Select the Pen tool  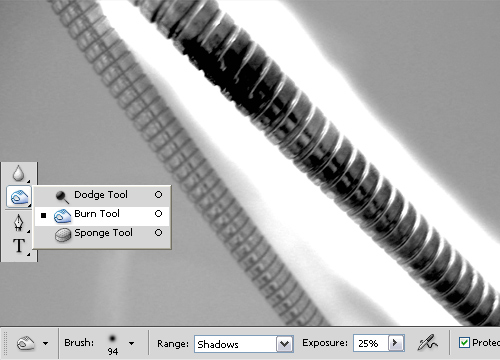[19, 222]
